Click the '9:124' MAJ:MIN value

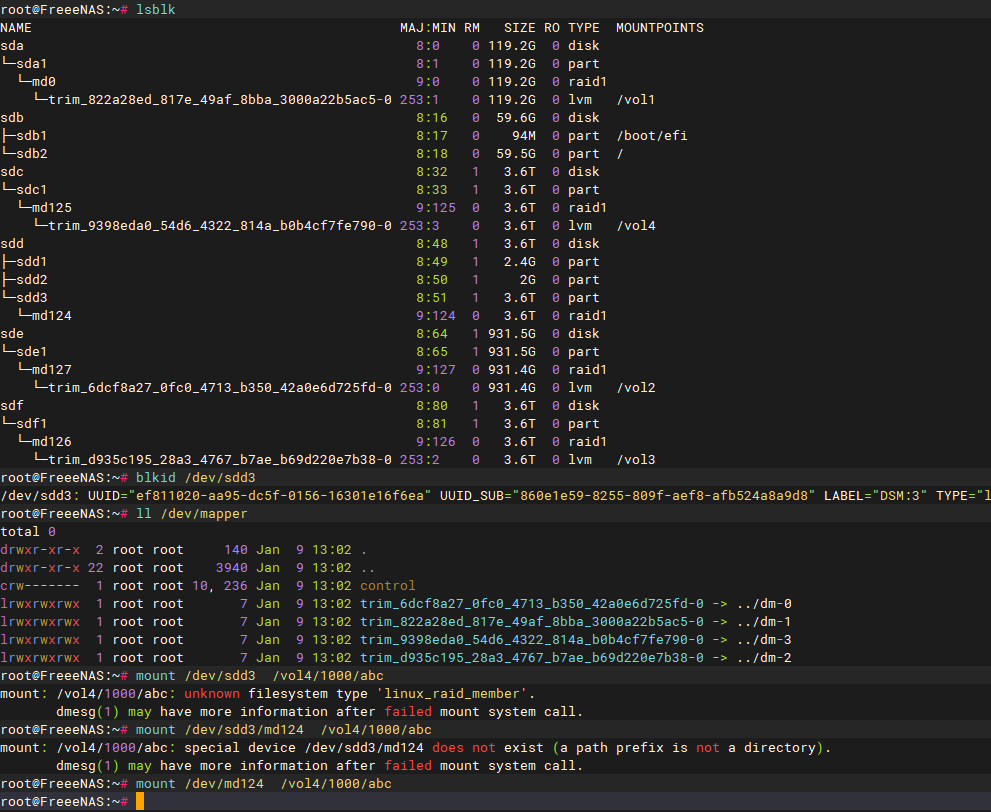click(x=435, y=315)
